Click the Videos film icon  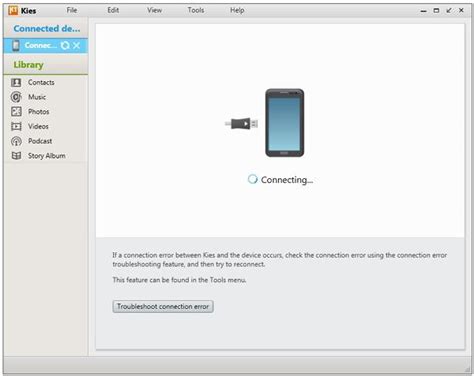16,126
